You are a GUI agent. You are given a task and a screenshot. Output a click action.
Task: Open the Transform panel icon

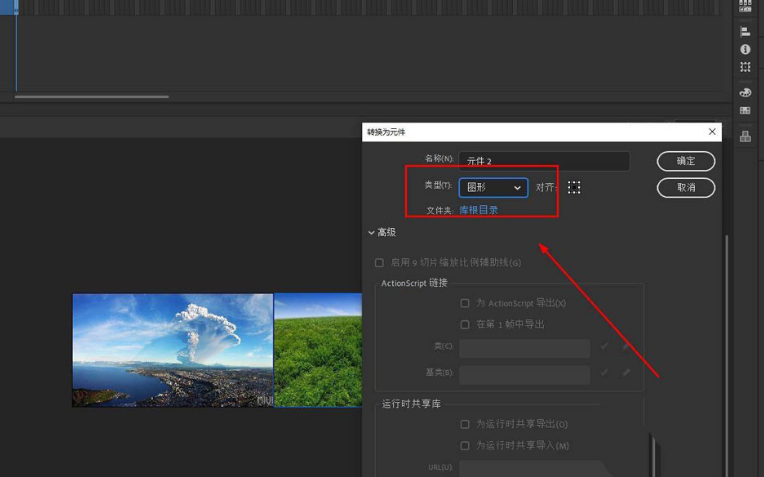click(x=745, y=67)
